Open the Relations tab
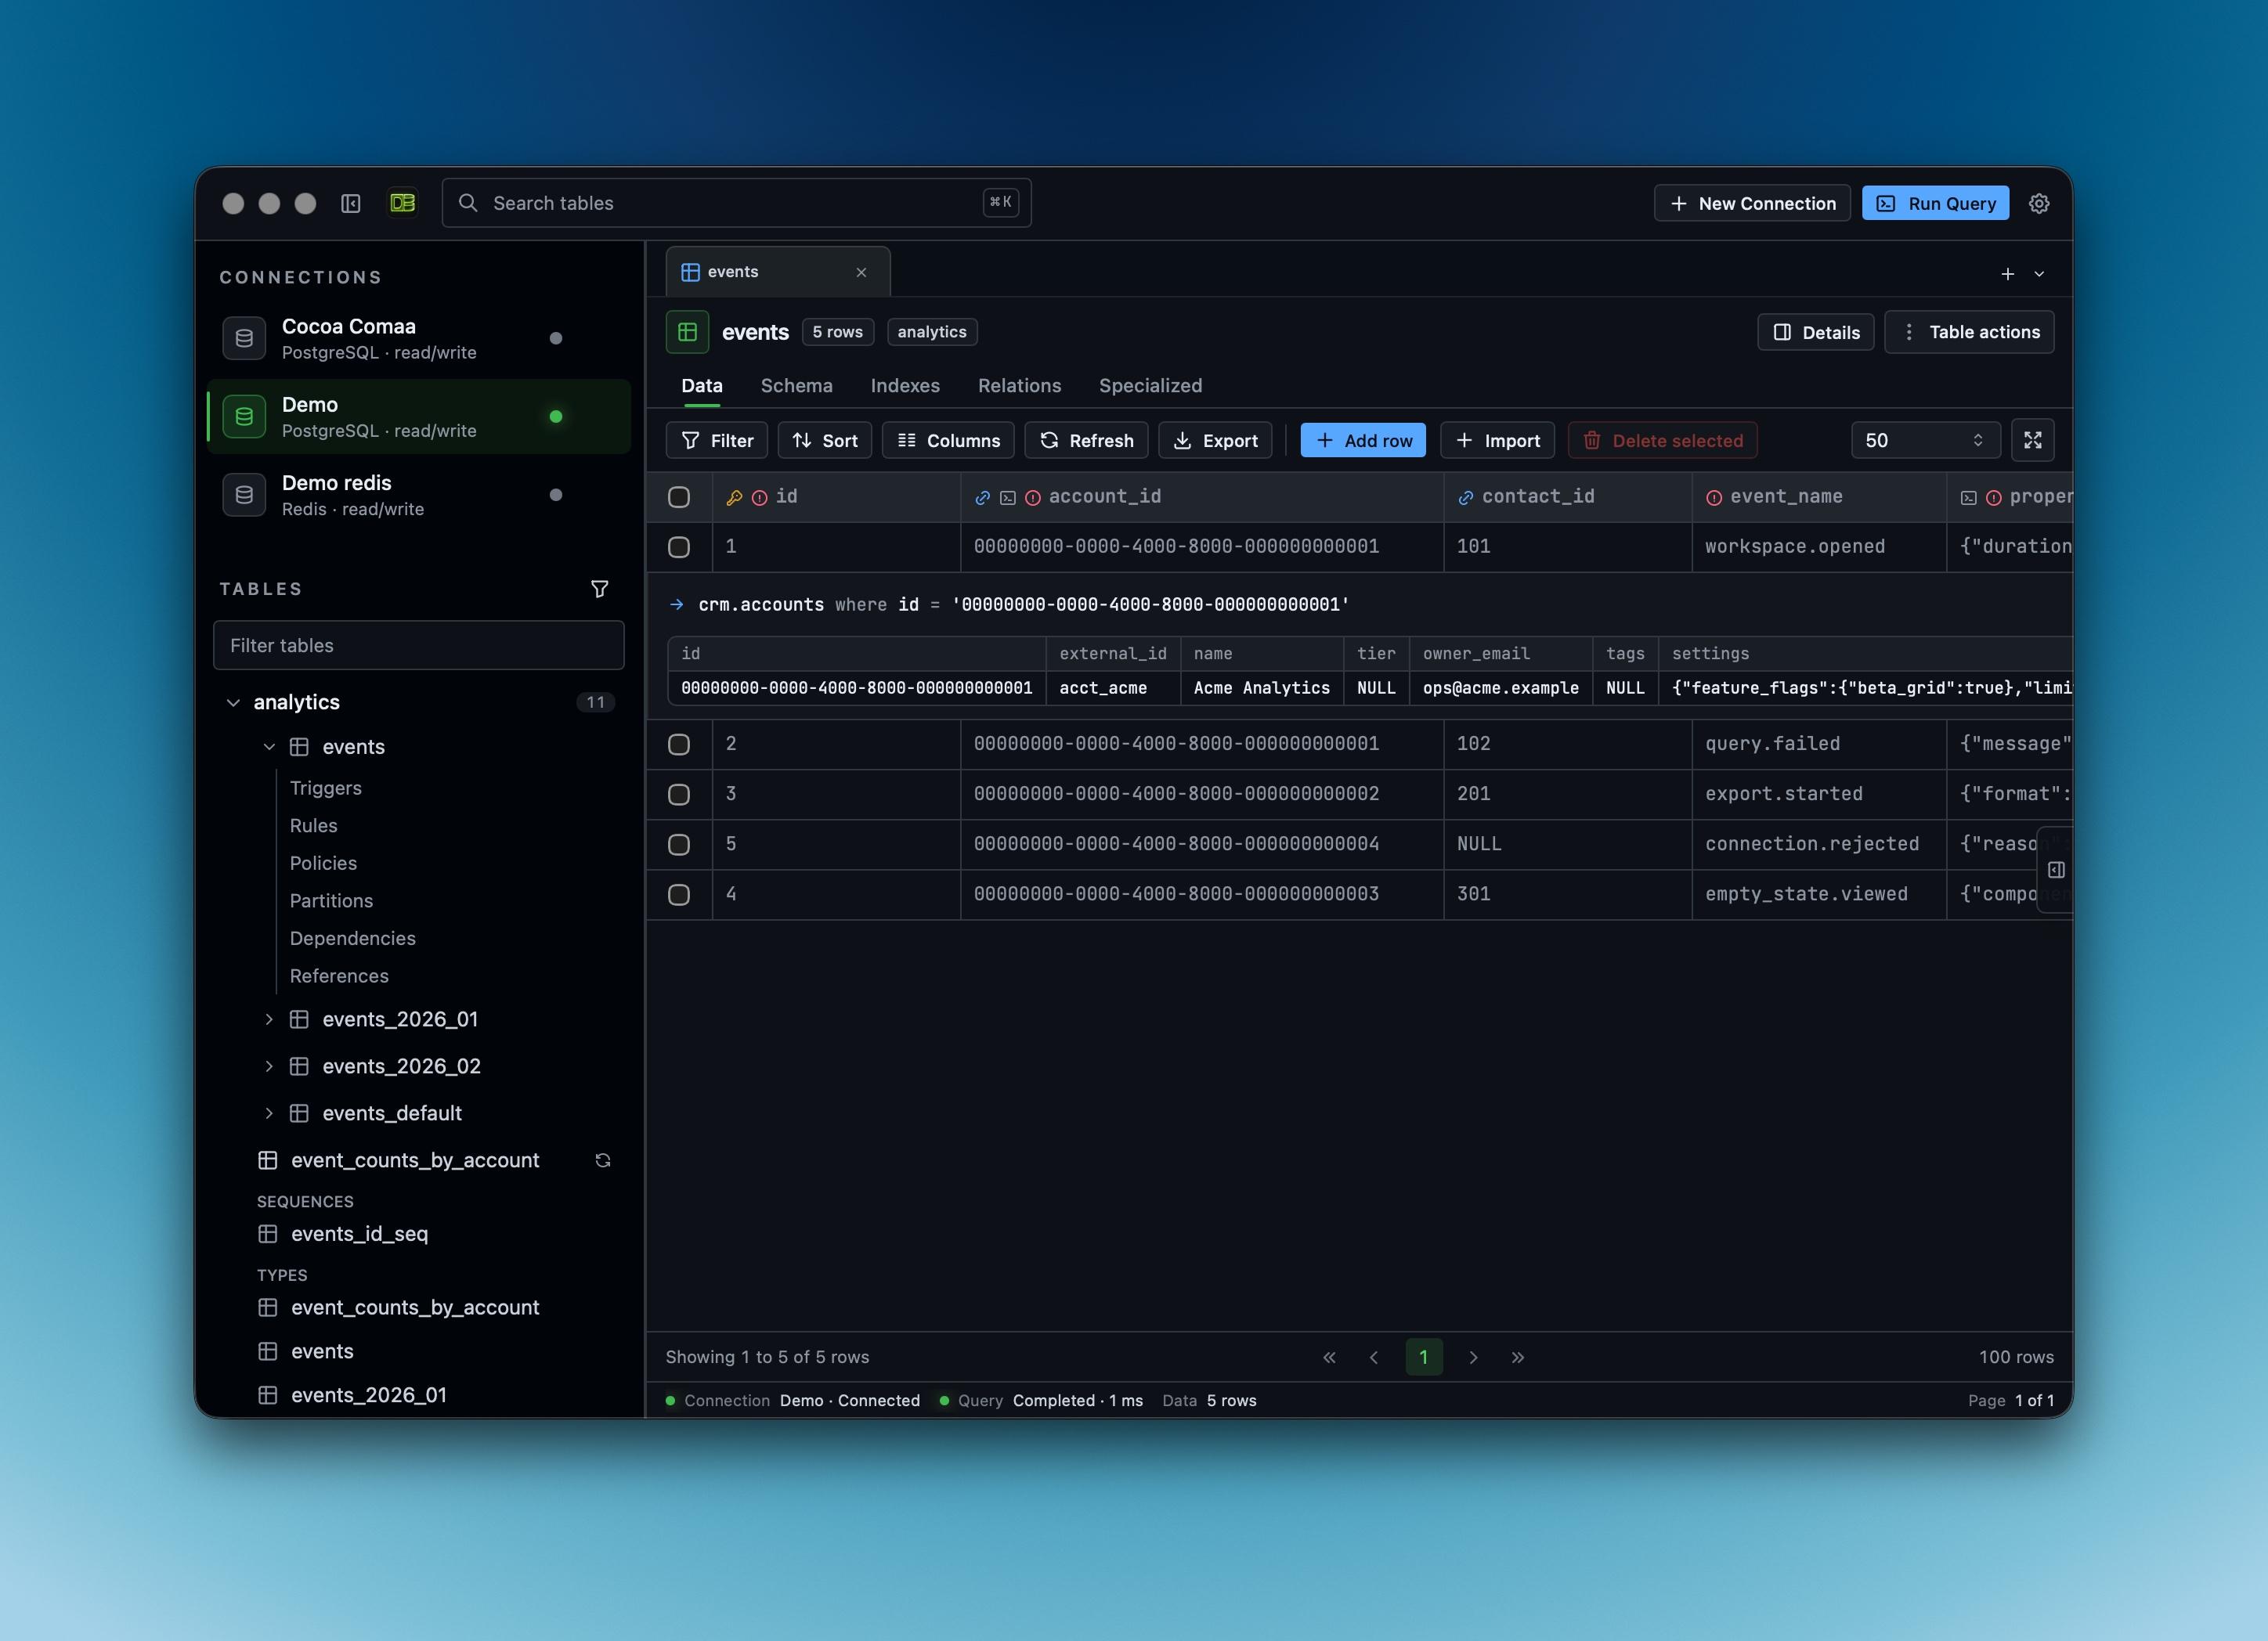The width and height of the screenshot is (2268, 1641). click(1019, 385)
